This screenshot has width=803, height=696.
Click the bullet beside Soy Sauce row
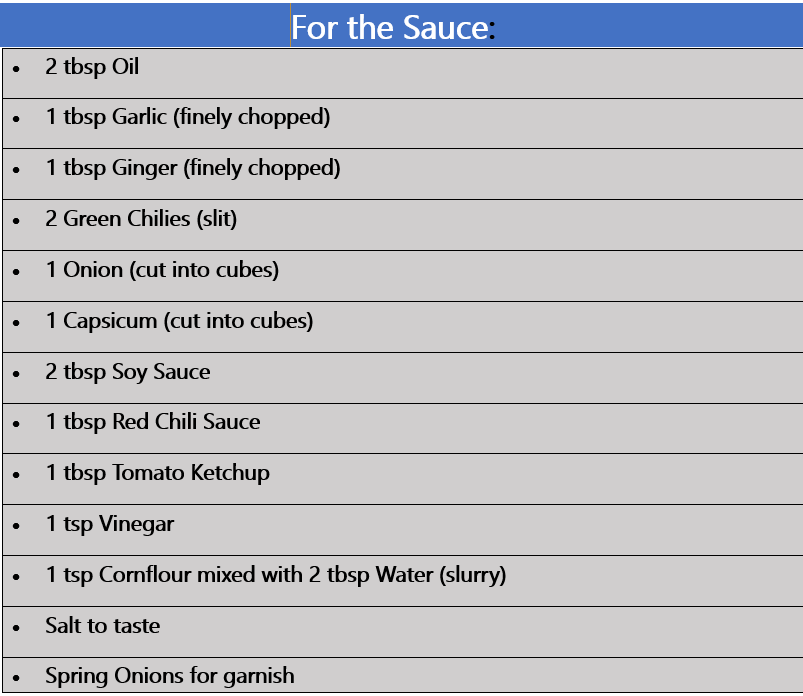(x=16, y=374)
